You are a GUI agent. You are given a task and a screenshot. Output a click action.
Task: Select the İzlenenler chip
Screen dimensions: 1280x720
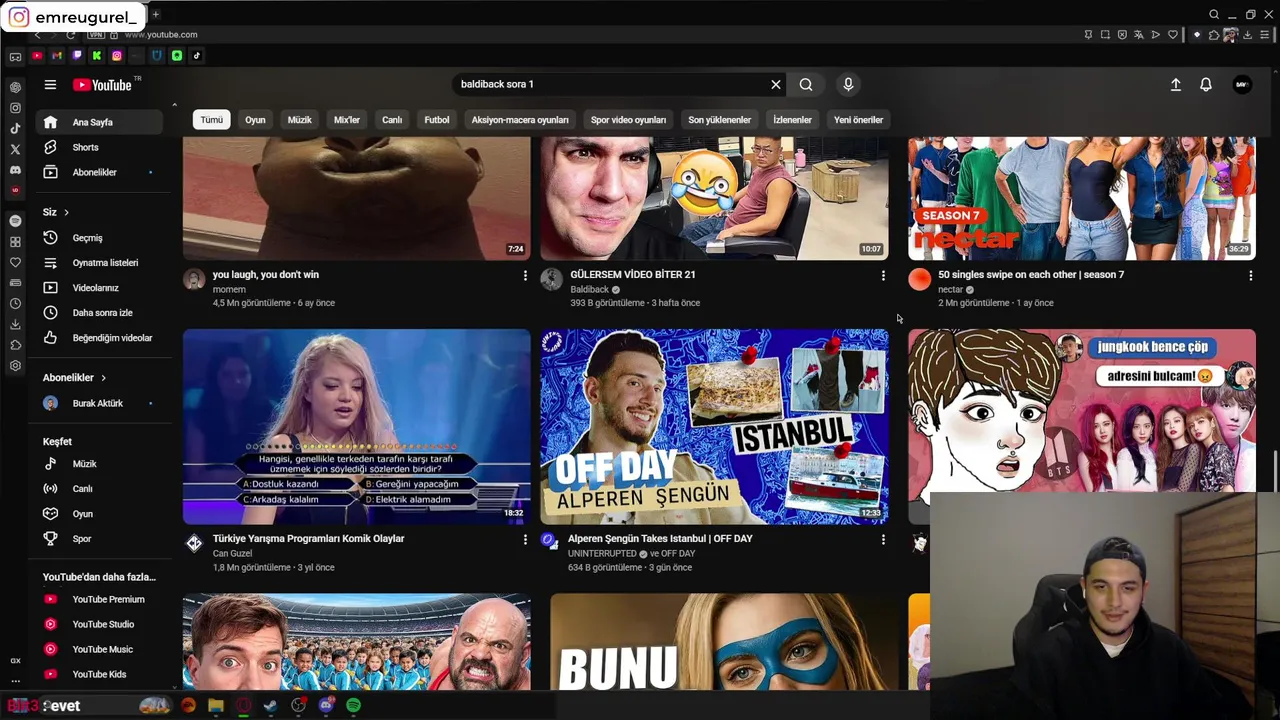pyautogui.click(x=792, y=120)
